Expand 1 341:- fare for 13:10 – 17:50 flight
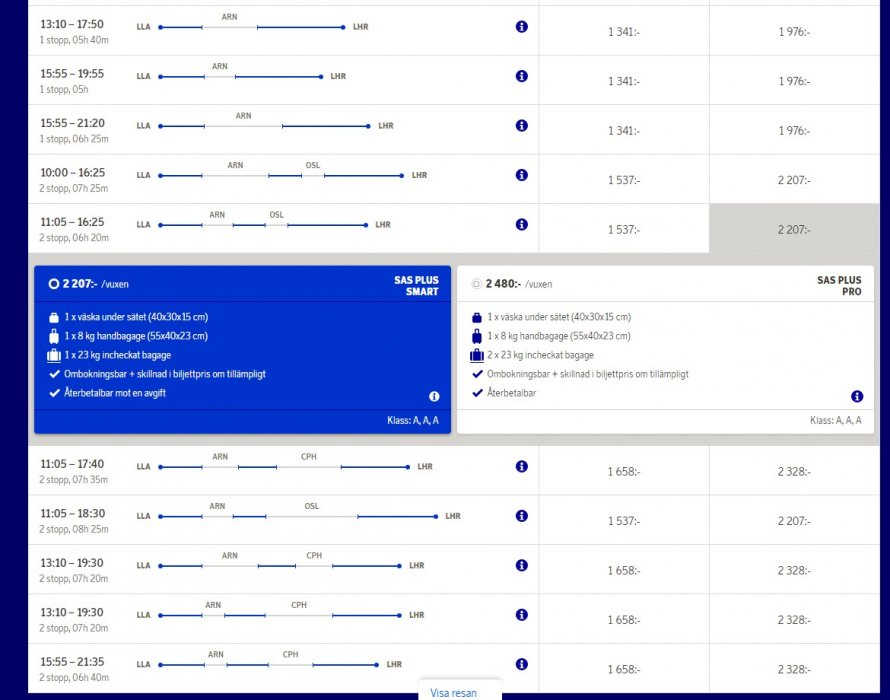This screenshot has height=700, width=890. [623, 31]
